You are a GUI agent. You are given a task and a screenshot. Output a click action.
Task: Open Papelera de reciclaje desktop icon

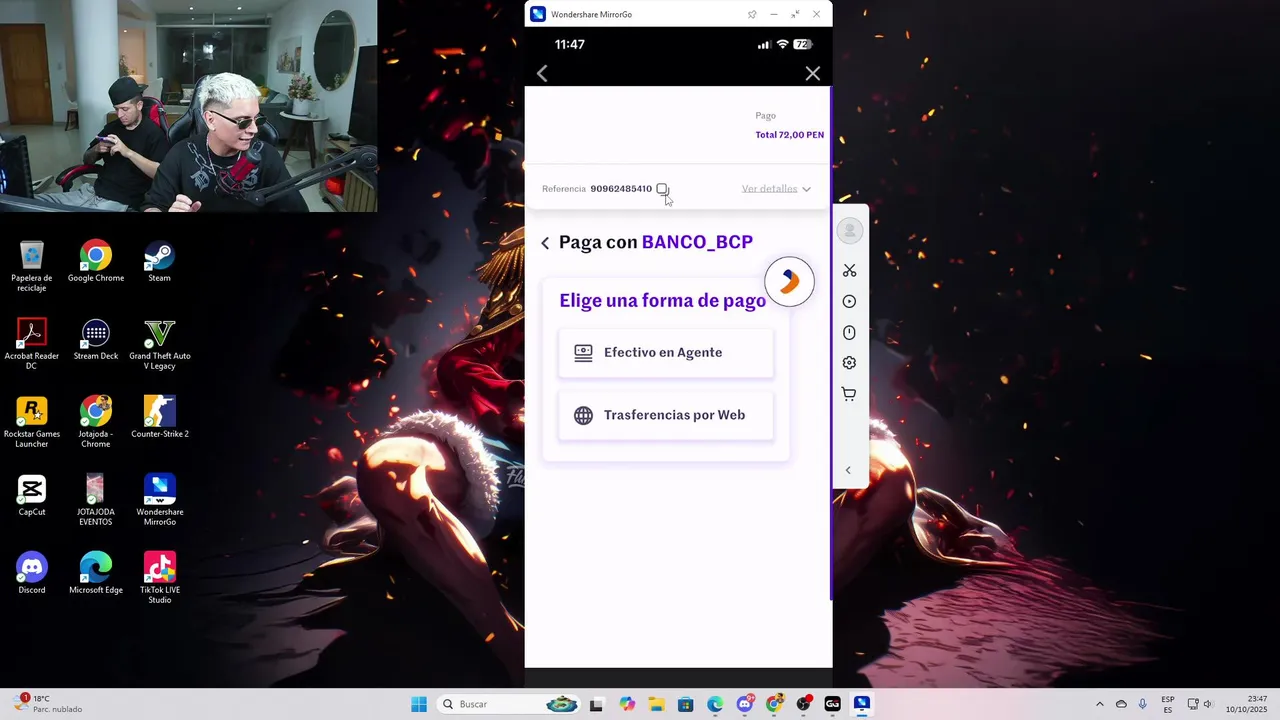click(32, 266)
